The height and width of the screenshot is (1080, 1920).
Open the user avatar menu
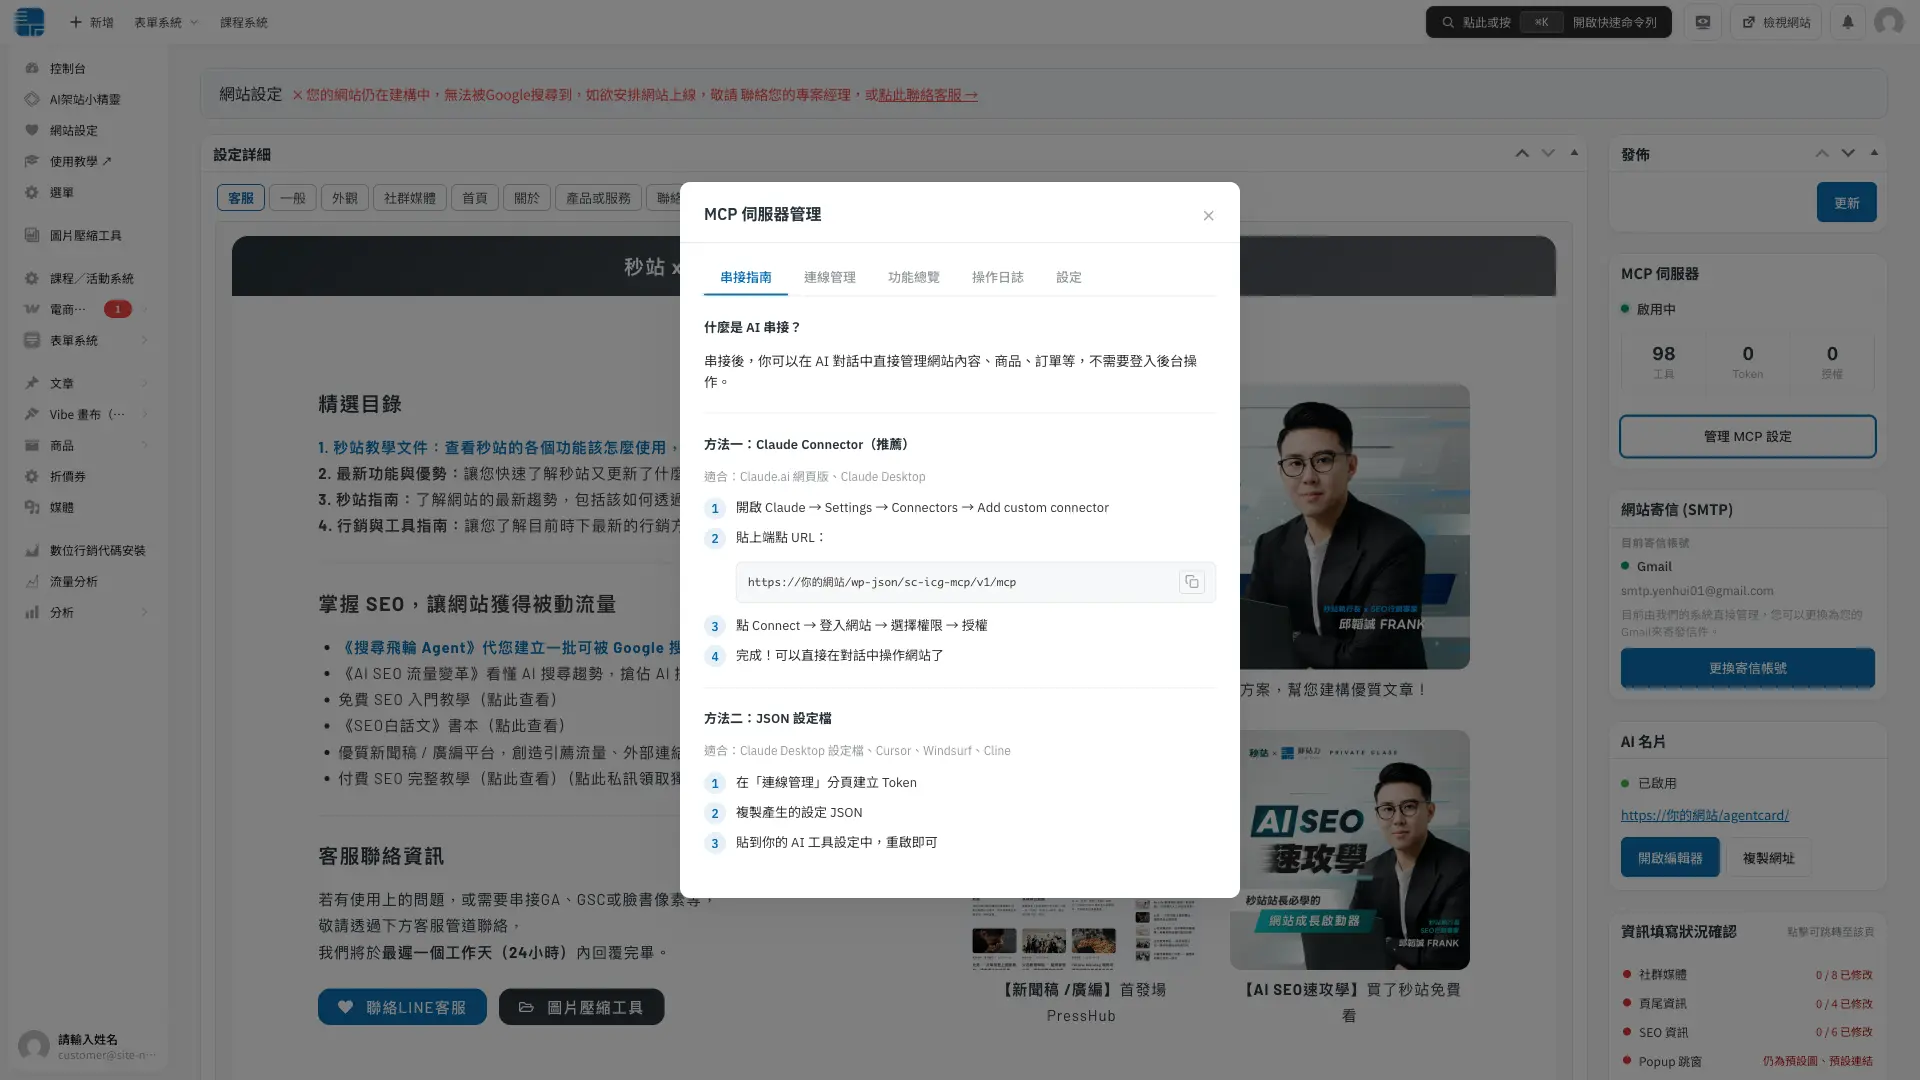(1888, 22)
